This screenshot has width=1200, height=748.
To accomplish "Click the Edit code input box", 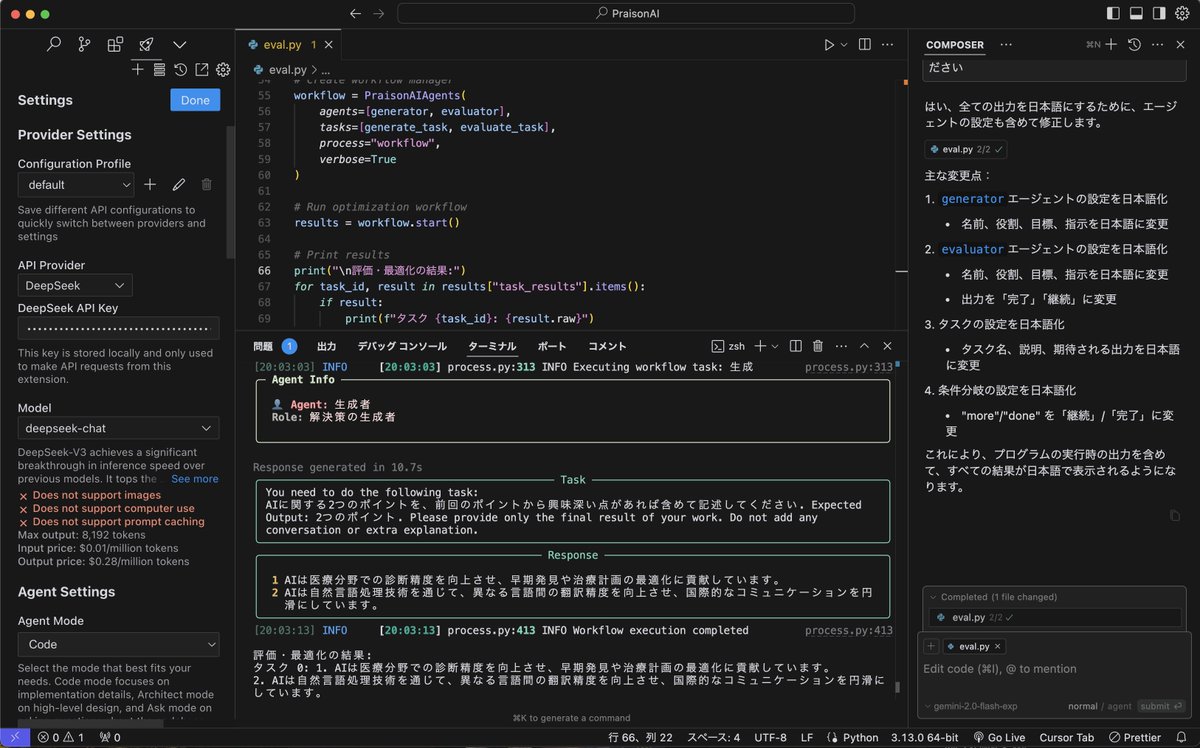I will (x=1054, y=669).
